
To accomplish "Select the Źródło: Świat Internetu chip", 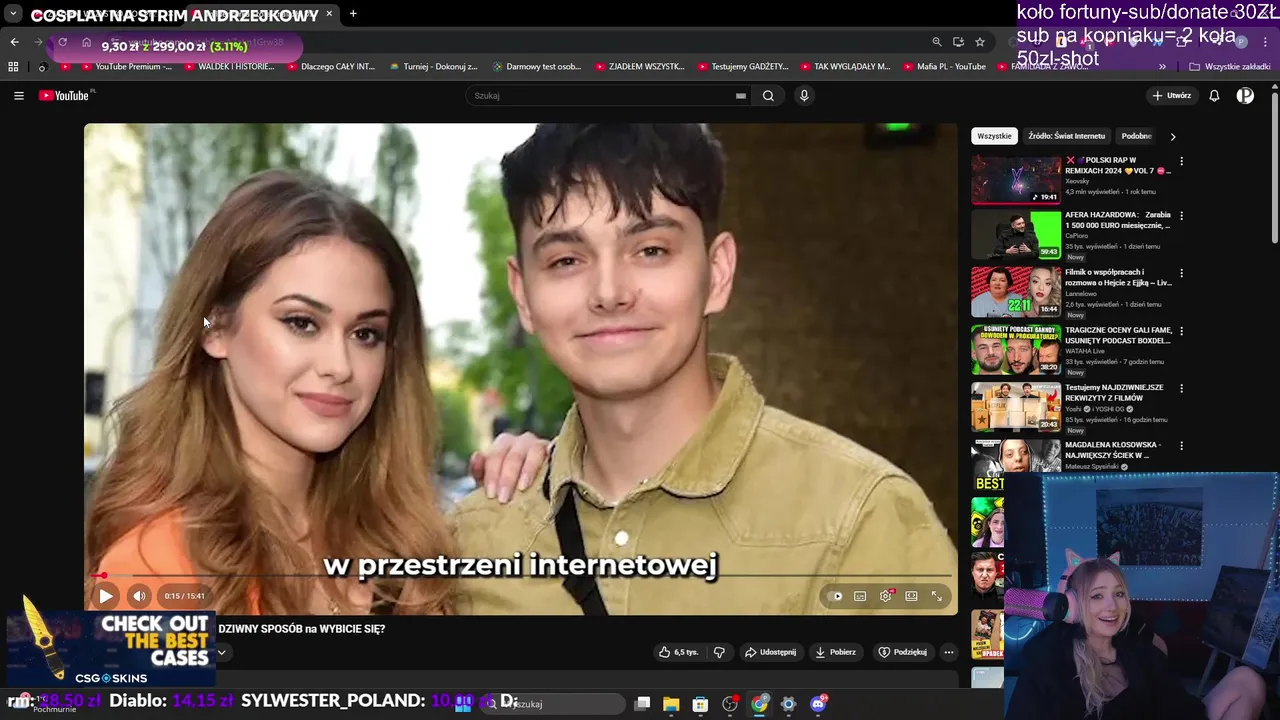I will pyautogui.click(x=1066, y=136).
